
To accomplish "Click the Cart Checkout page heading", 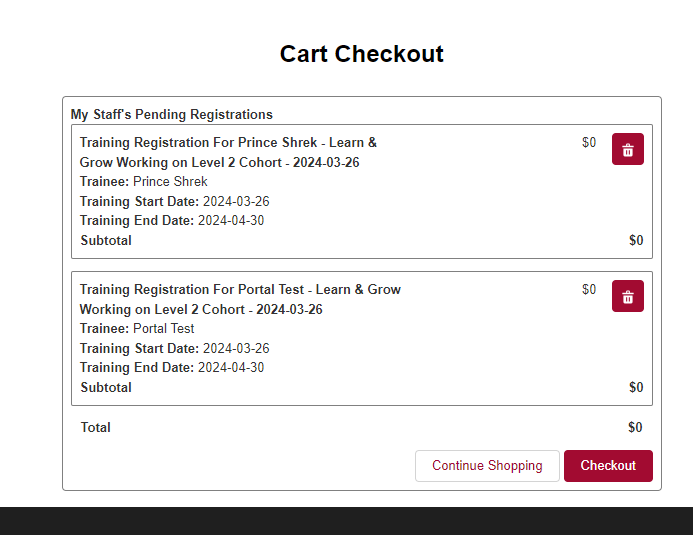I will pos(362,54).
